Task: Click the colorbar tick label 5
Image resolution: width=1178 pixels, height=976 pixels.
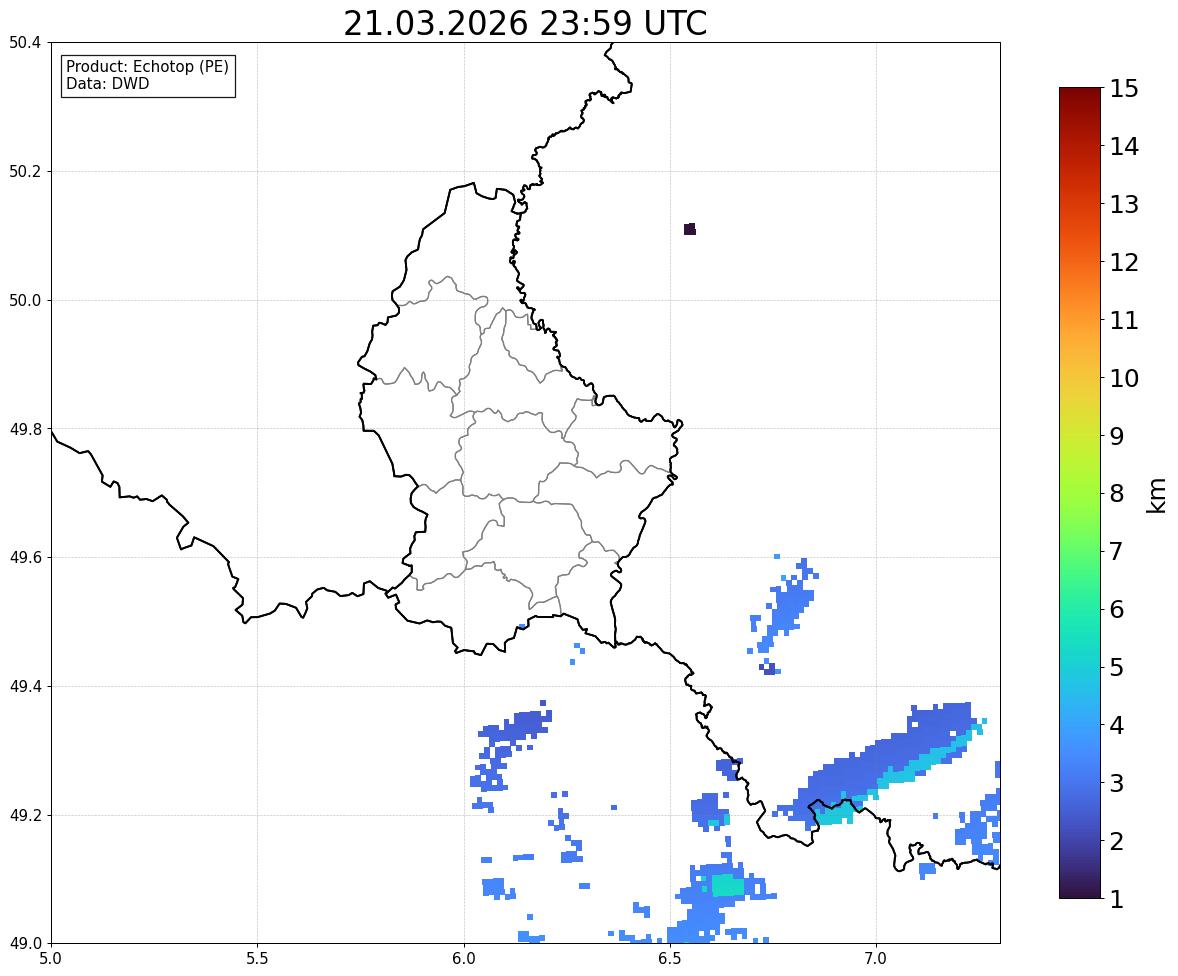Action: [x=1117, y=667]
